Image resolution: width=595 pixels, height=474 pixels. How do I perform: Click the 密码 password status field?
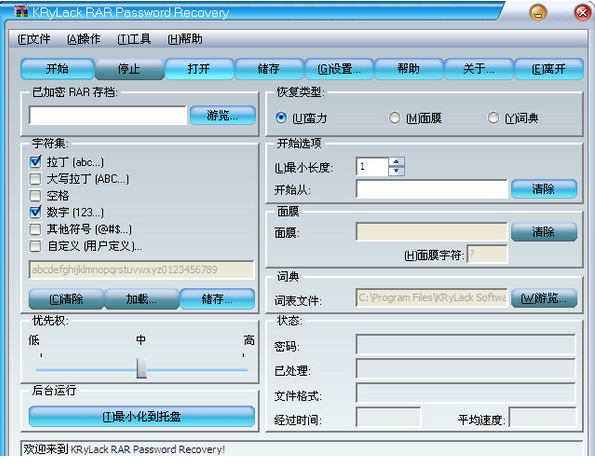[x=466, y=345]
